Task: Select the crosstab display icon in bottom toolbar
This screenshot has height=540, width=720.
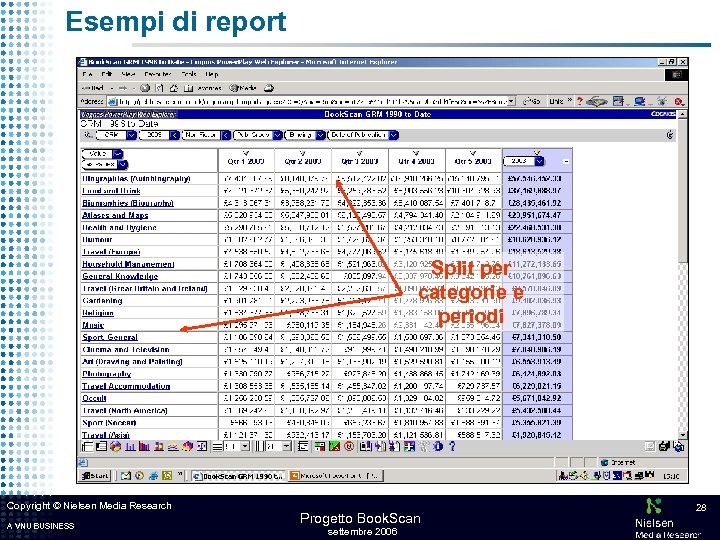Action: [x=87, y=446]
